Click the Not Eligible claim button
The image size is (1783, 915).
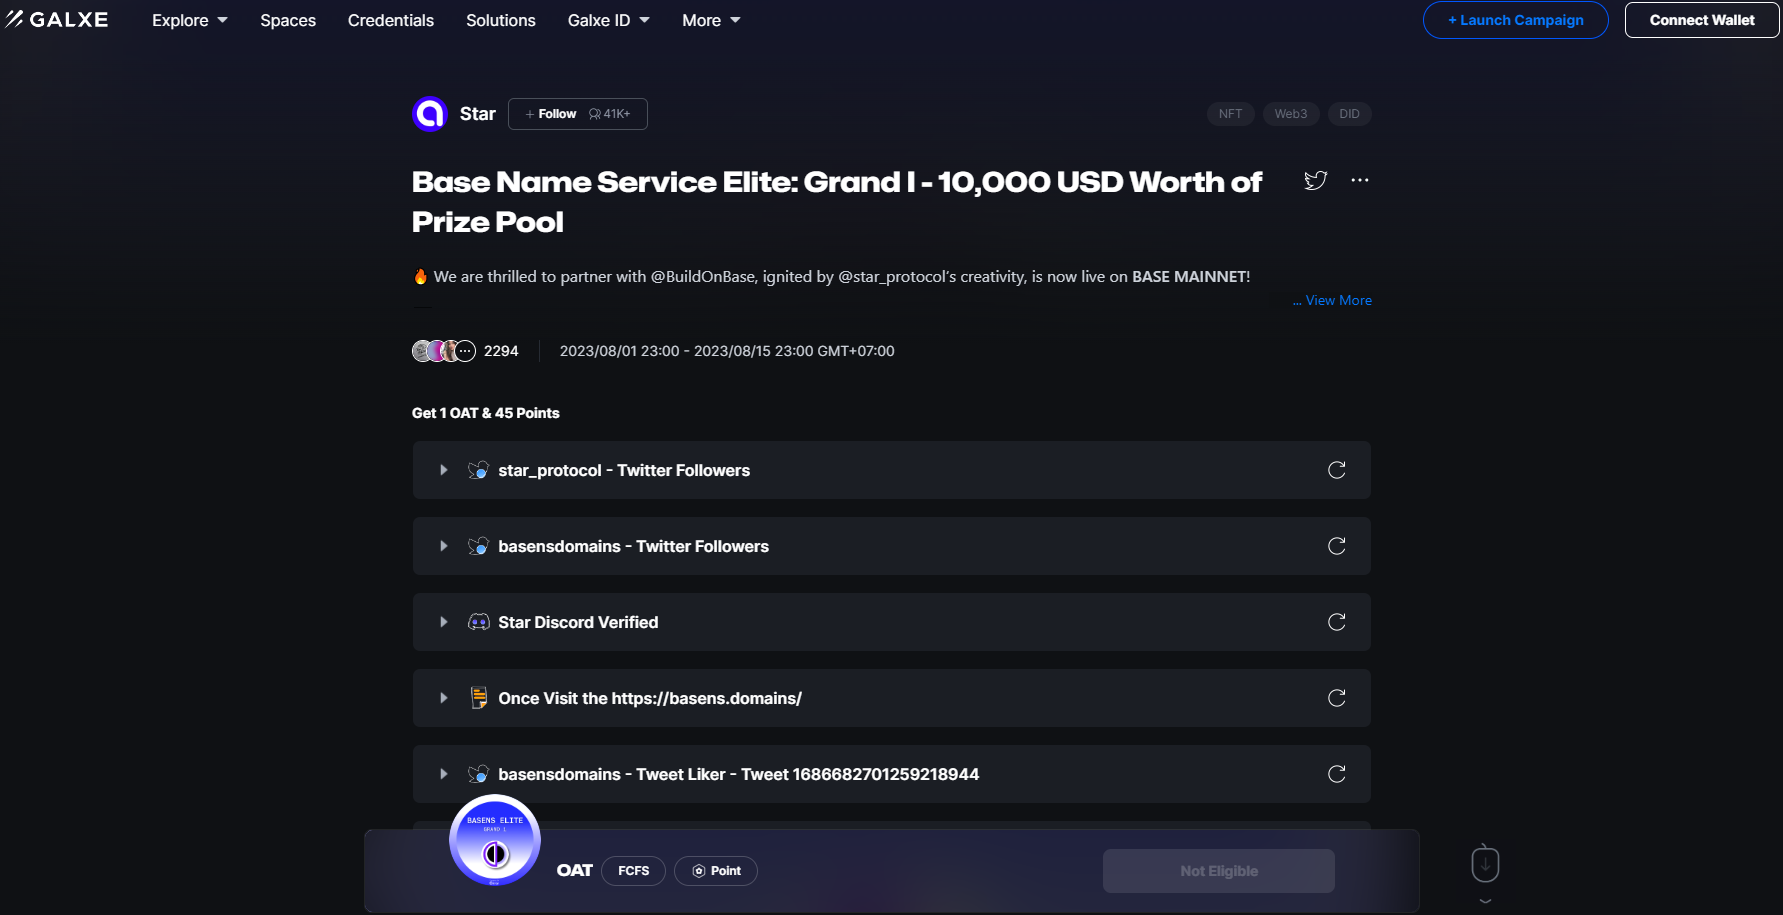coord(1219,871)
